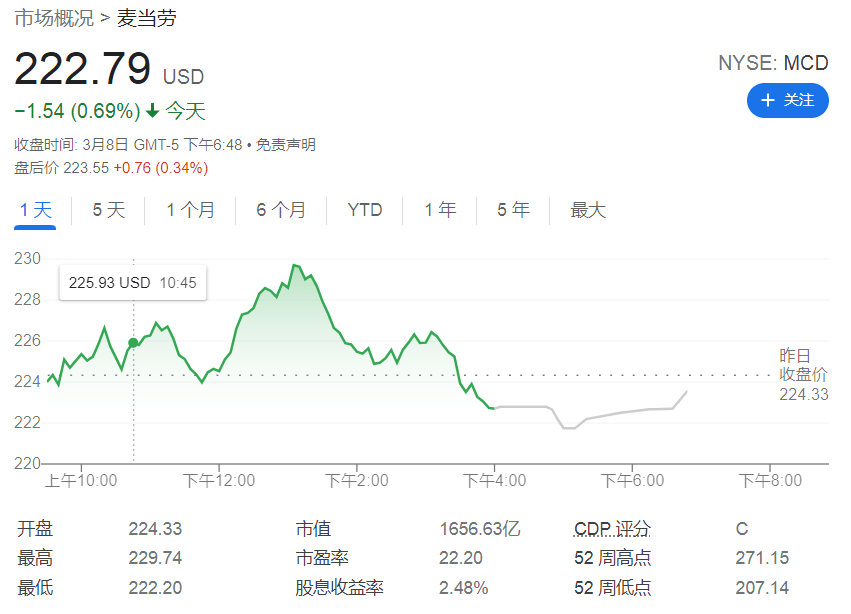
Task: Click the 免责声明 disclaimer link
Action: click(285, 145)
